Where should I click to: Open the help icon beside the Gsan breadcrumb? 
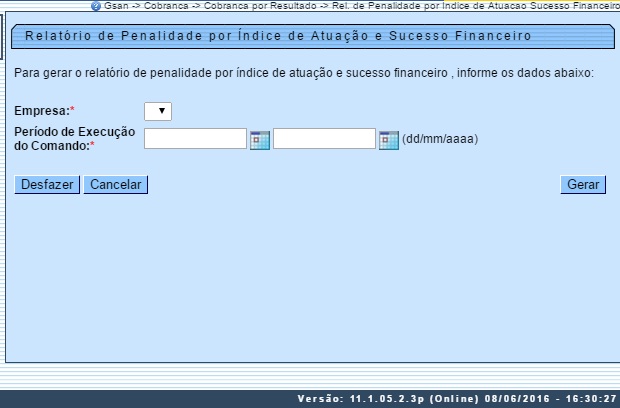click(96, 6)
